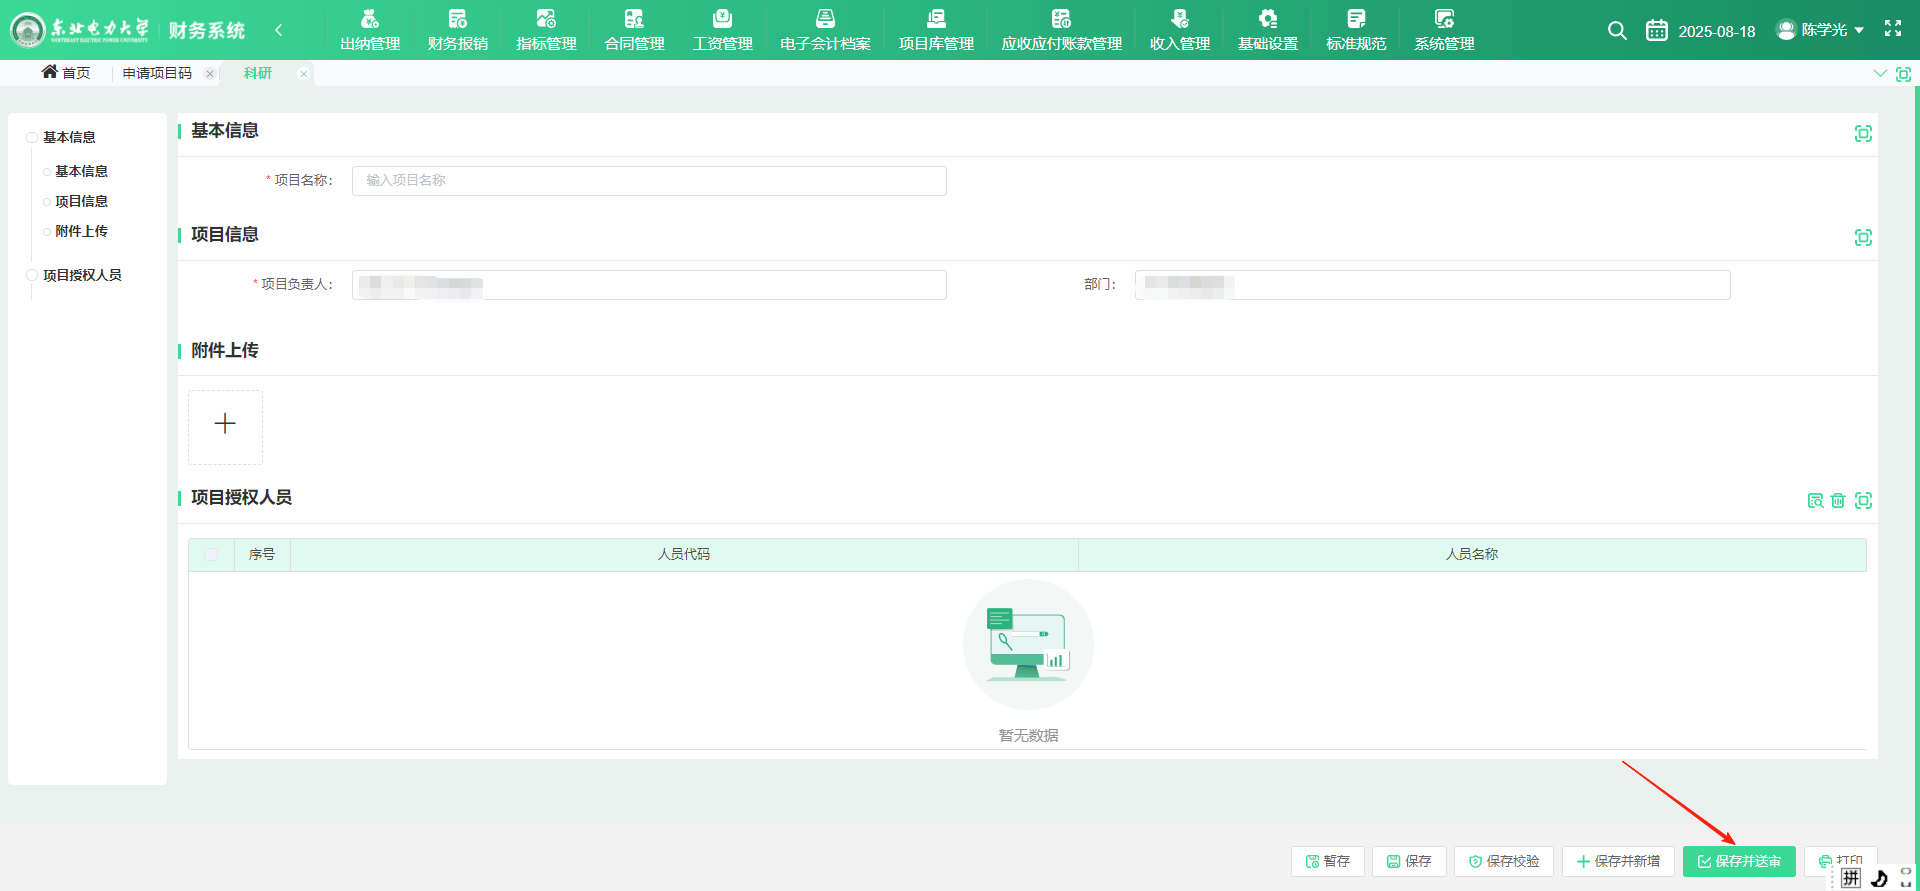Viewport: 1920px width, 891px height.
Task: Close the 申请项目码 tab
Action: click(210, 74)
